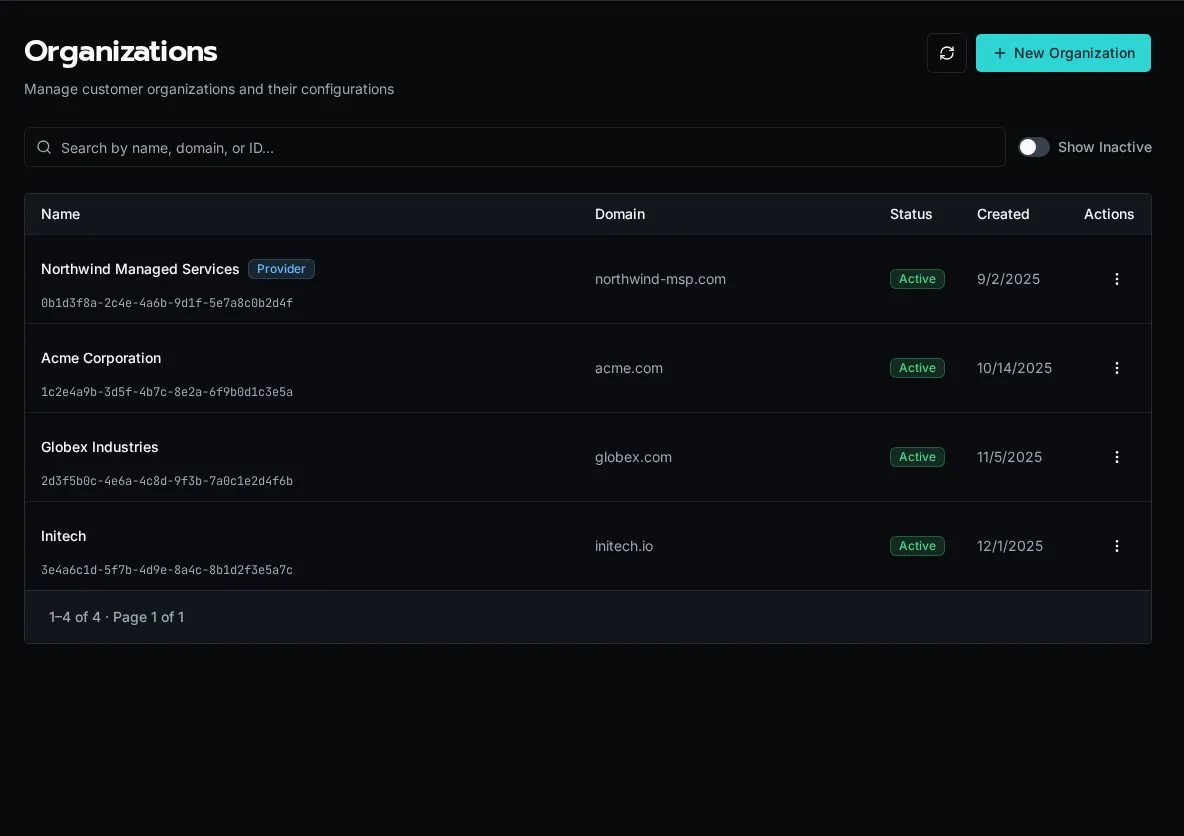
Task: Click the Created column header
Action: click(x=1003, y=214)
